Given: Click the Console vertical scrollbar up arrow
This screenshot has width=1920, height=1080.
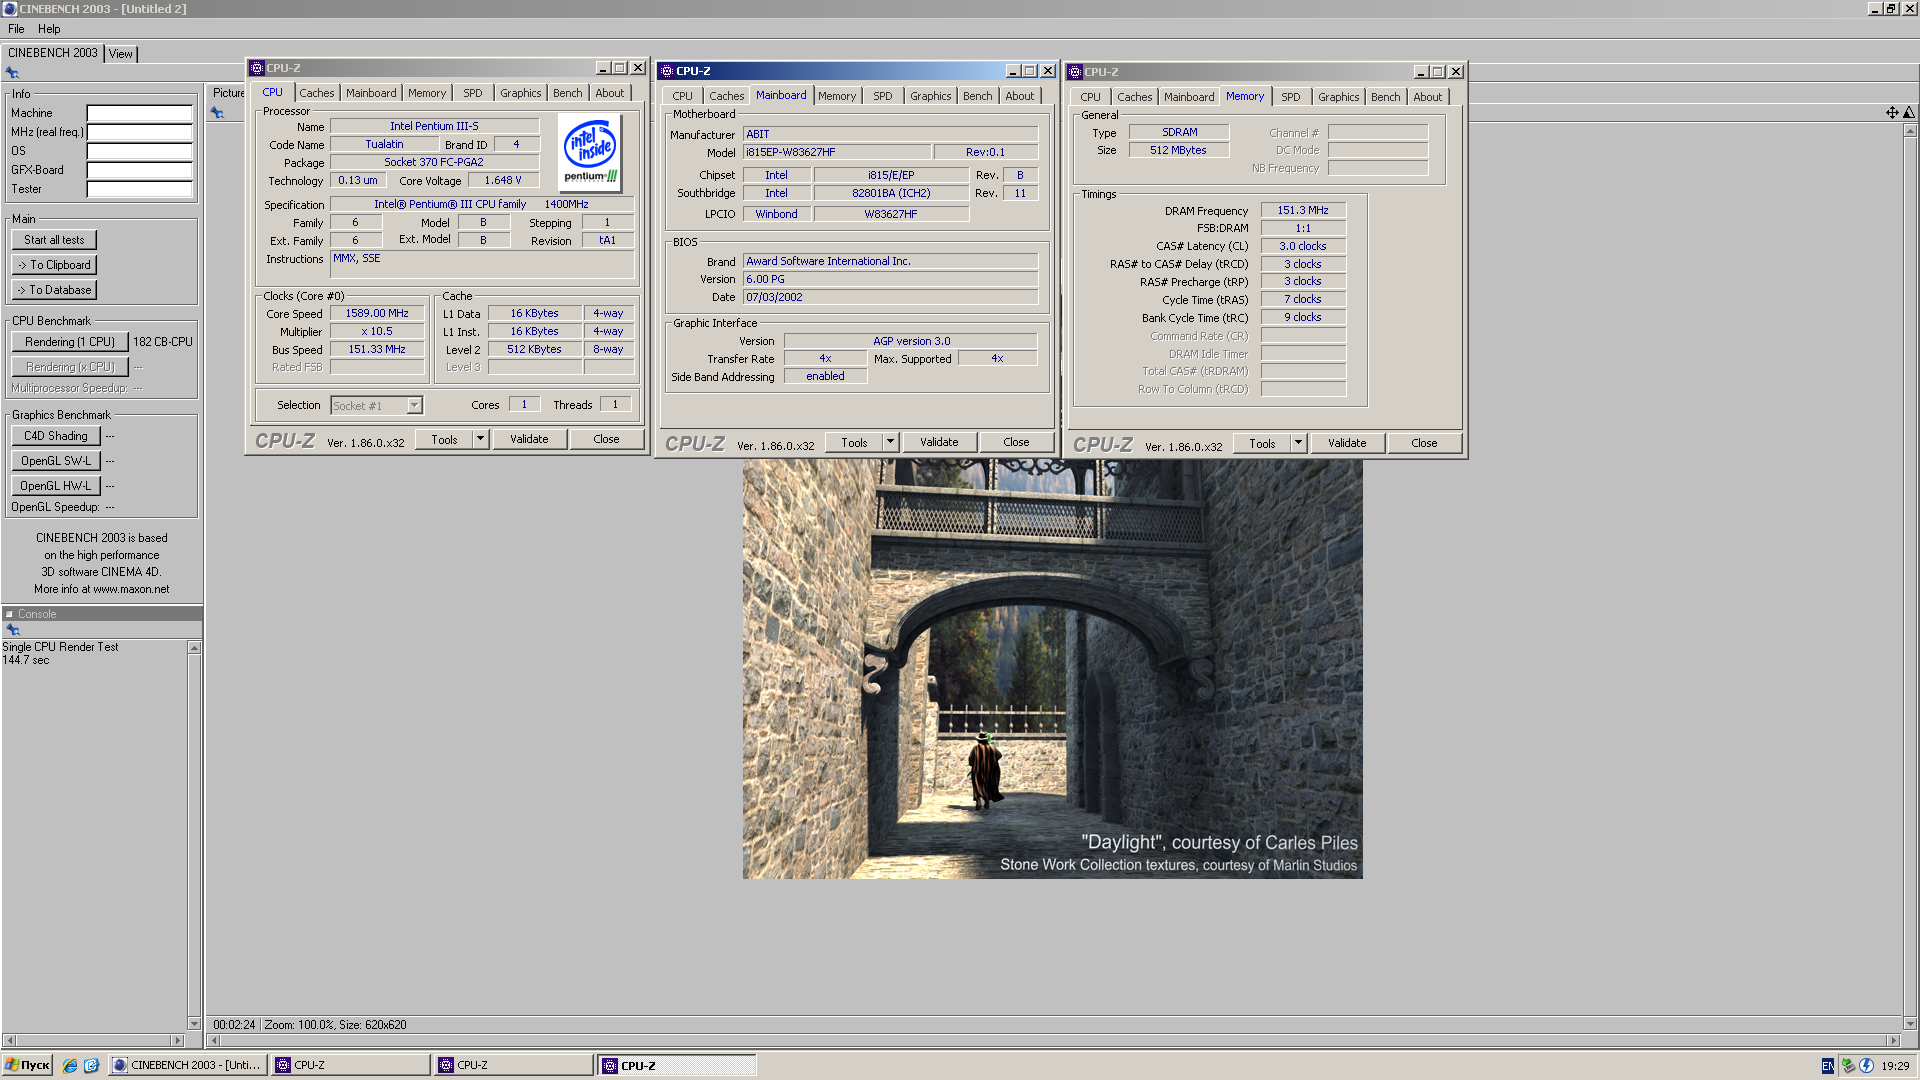Looking at the screenshot, I should click(x=194, y=648).
